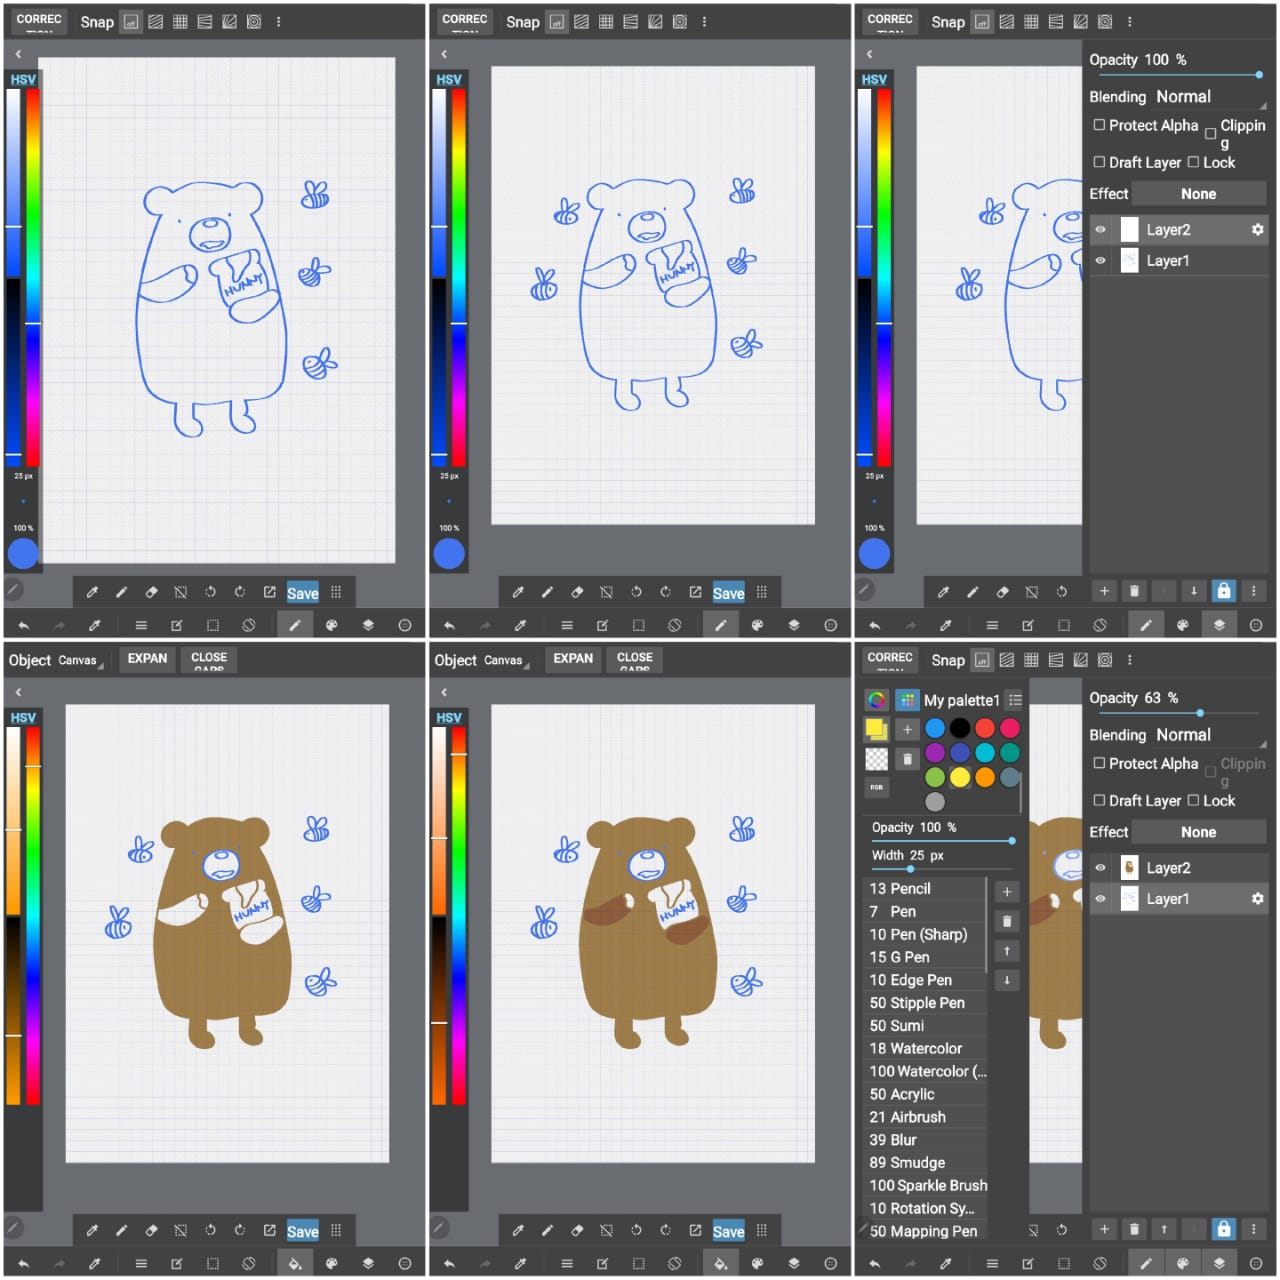Add a new layer in the Opacity 100 panel
1280x1280 pixels.
tap(1104, 591)
